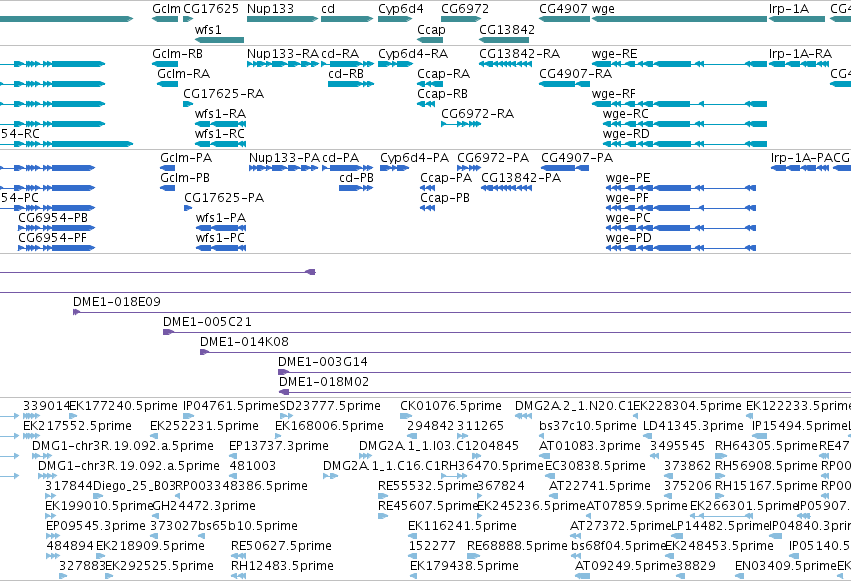Click EST AT01083.3prime
This screenshot has height=581, width=851.
544,456
